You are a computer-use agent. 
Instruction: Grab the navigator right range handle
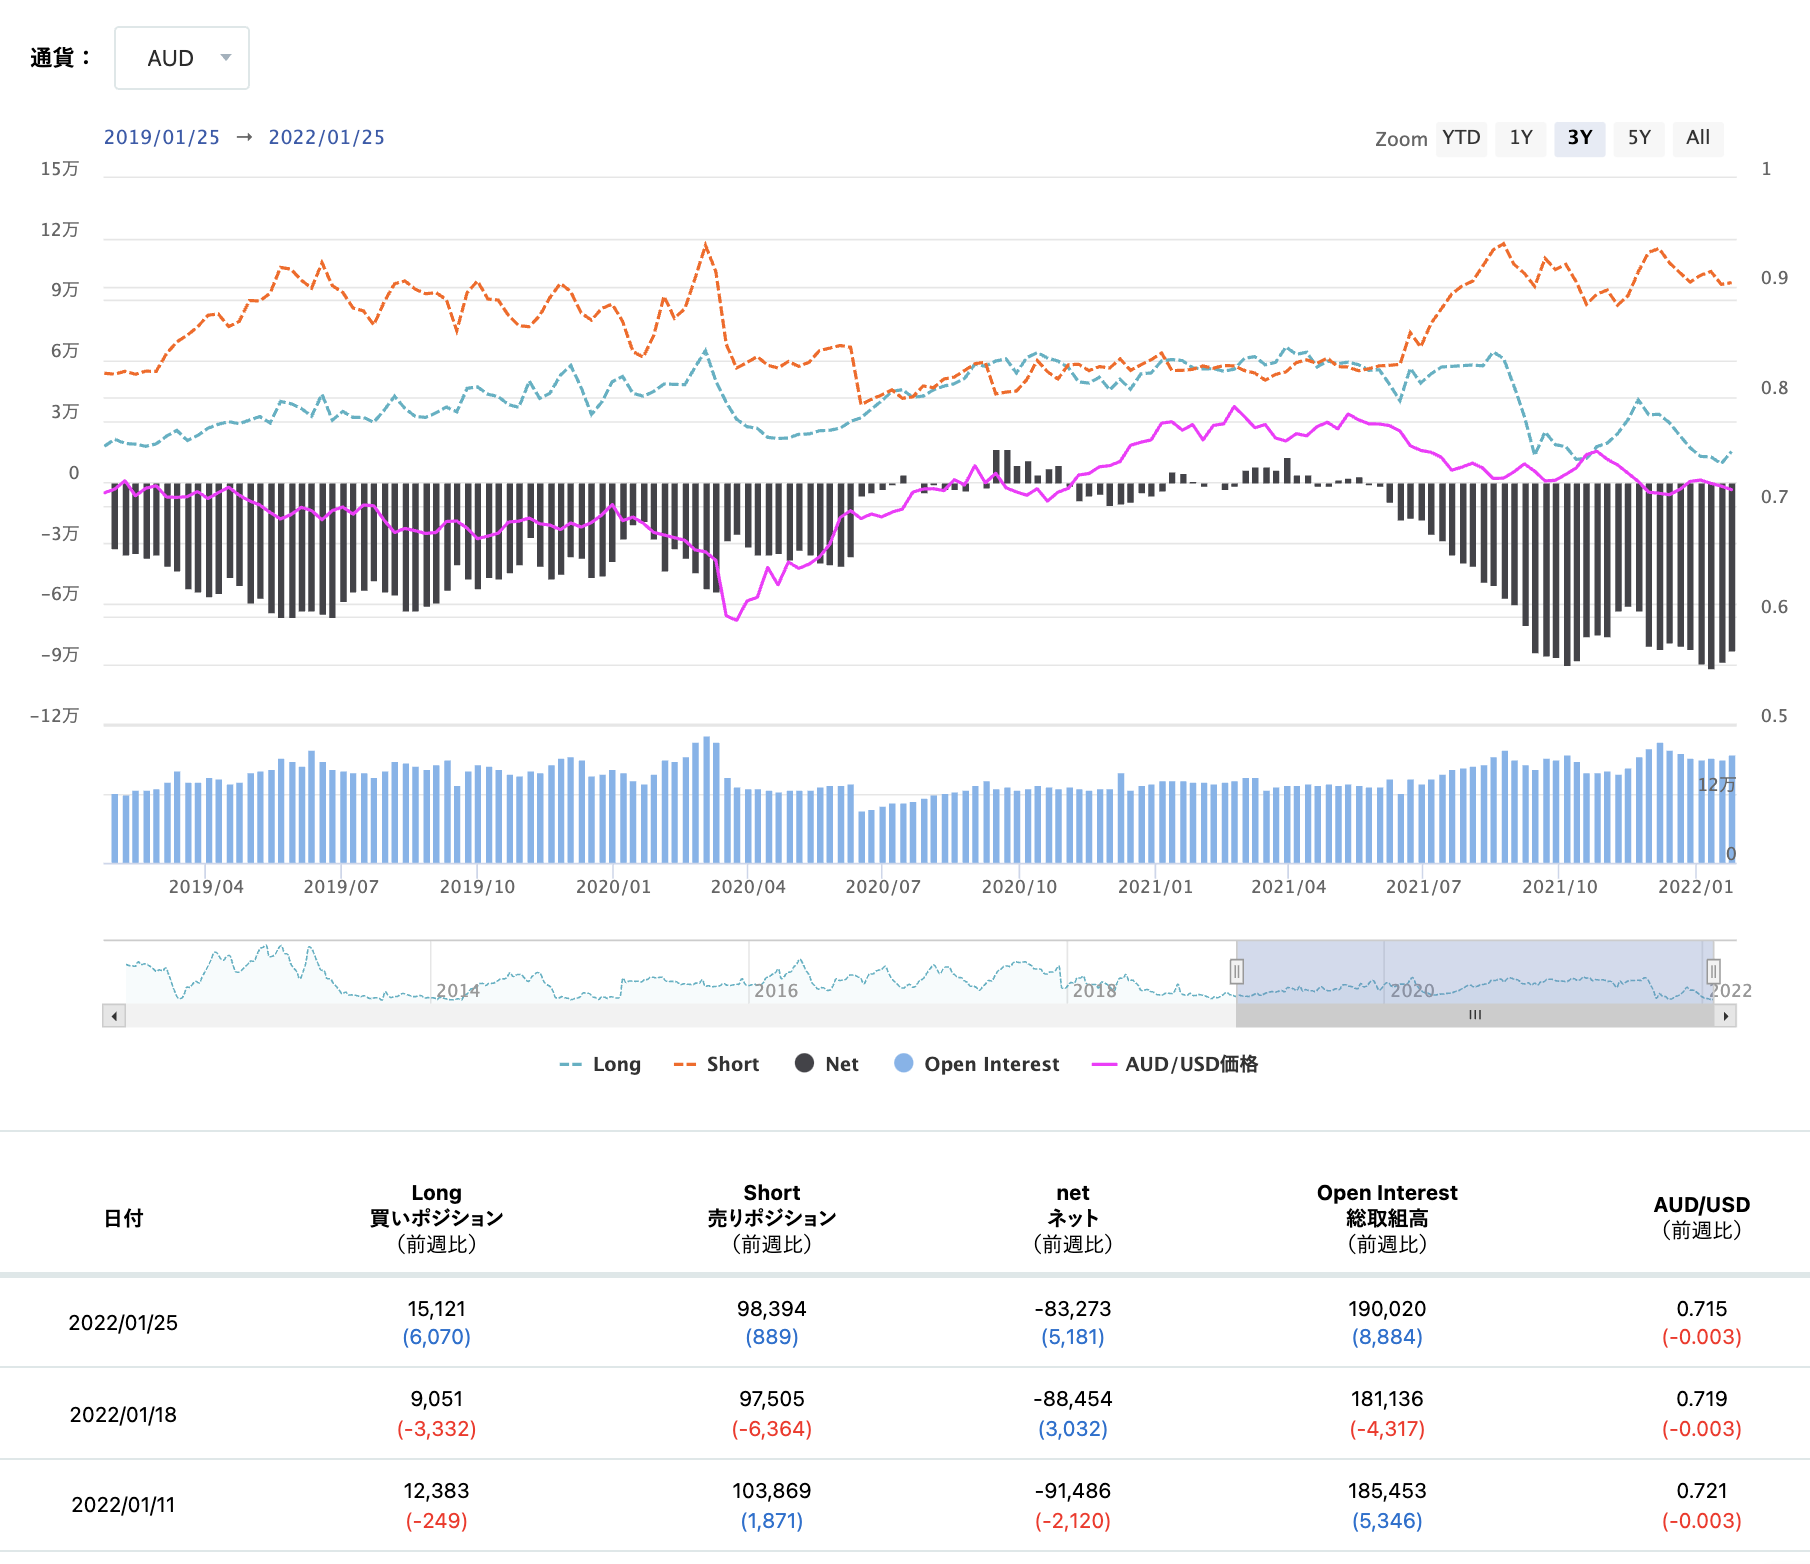(1713, 971)
